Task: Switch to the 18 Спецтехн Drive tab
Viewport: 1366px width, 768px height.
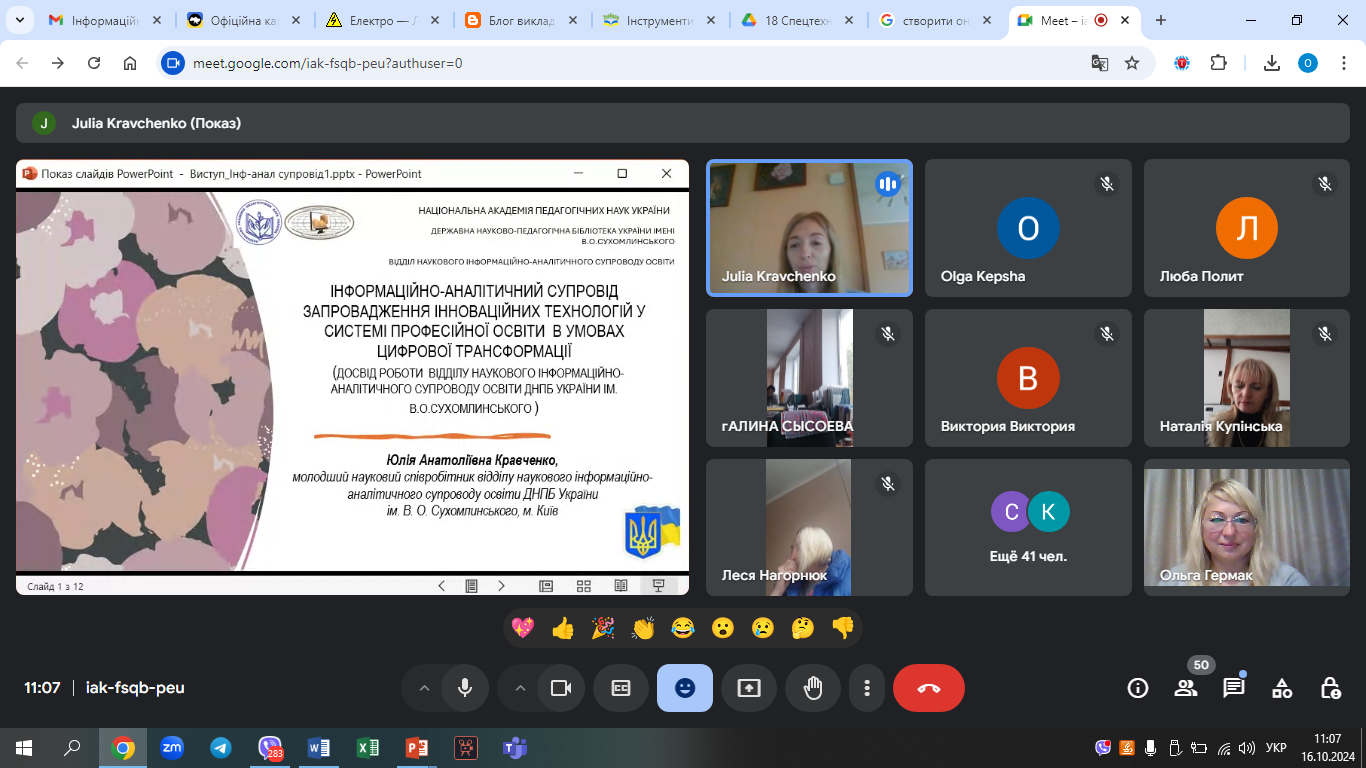Action: tap(791, 20)
